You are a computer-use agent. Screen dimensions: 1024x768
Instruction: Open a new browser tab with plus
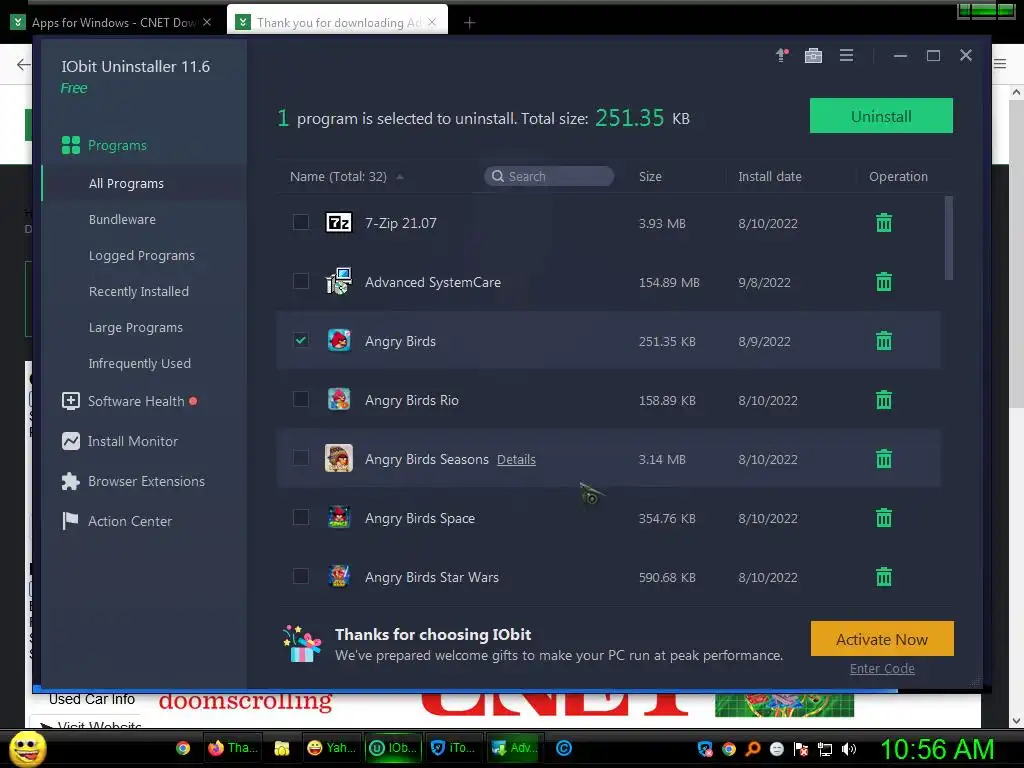click(469, 23)
